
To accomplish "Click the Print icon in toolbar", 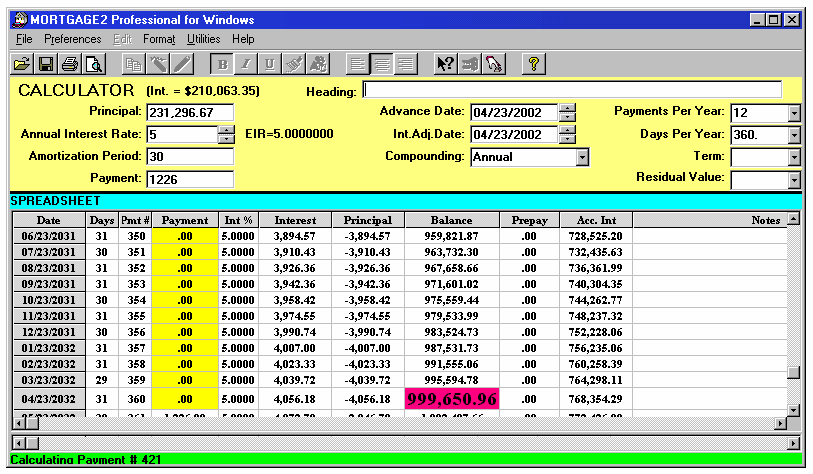I will click(x=69, y=64).
